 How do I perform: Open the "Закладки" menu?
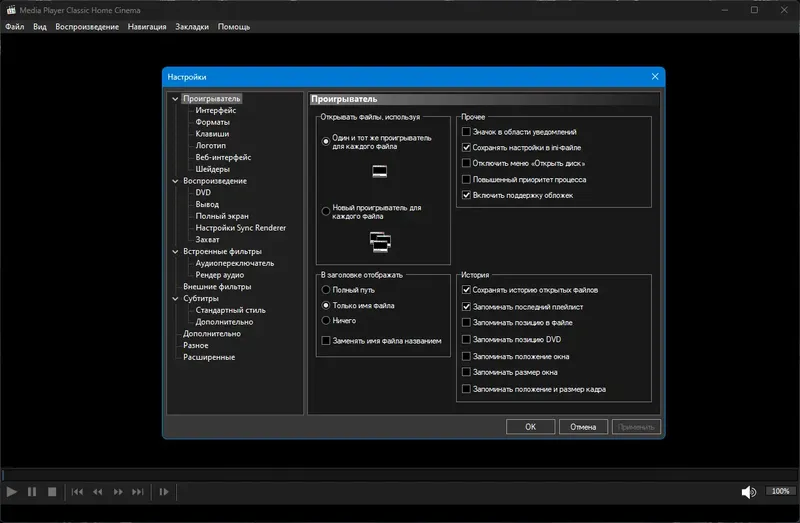[192, 27]
